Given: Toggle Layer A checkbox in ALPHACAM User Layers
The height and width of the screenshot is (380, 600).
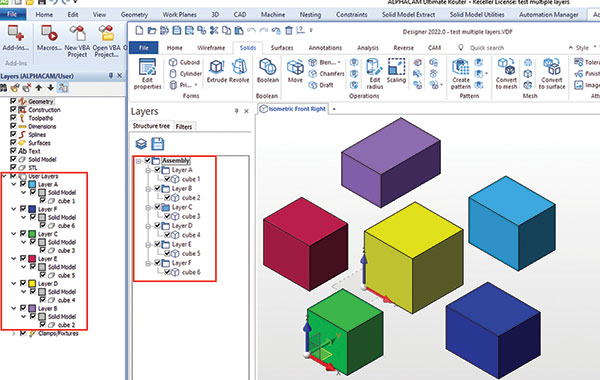Looking at the screenshot, I should coord(23,184).
